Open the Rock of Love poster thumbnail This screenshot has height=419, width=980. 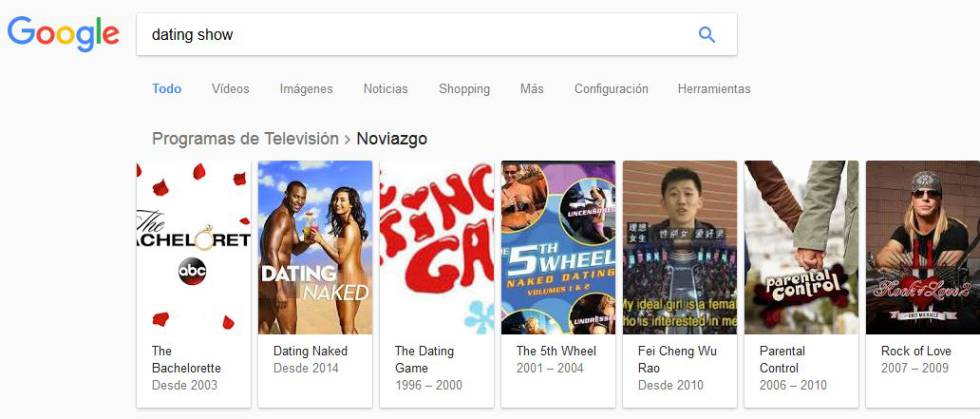922,247
